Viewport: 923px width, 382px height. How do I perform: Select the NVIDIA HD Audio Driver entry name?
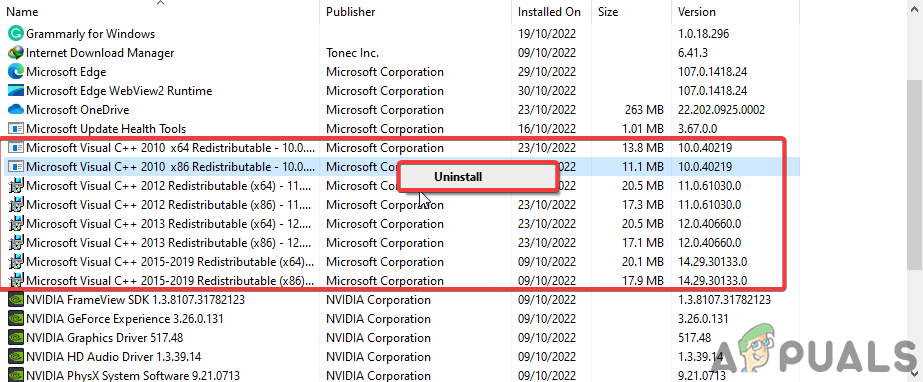114,356
